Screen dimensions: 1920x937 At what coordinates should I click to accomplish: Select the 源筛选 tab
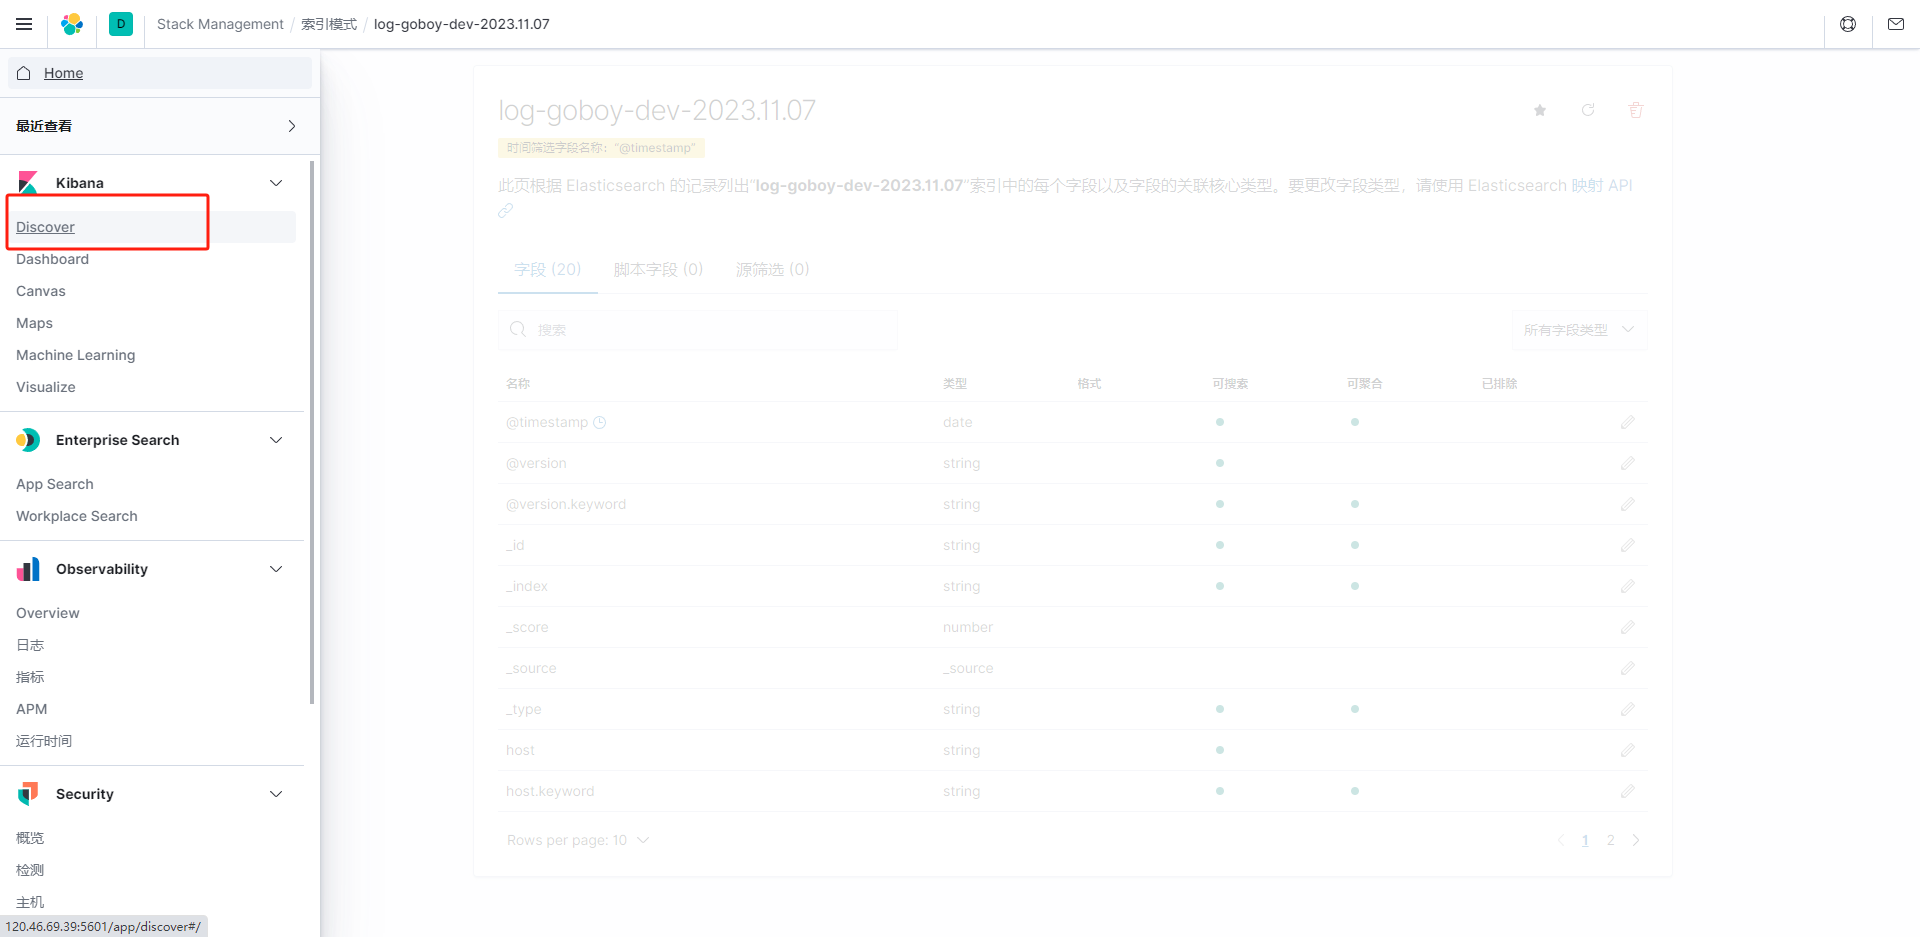click(x=771, y=269)
